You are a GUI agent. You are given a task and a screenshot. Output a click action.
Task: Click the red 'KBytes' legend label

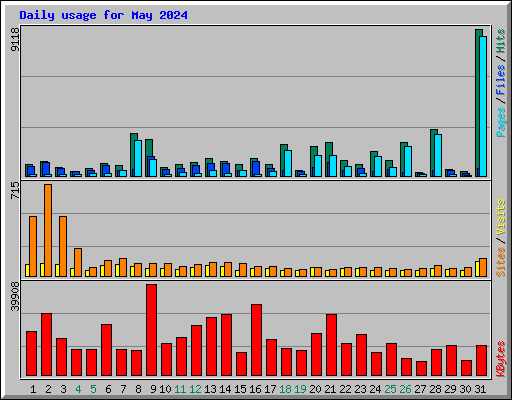tap(501, 359)
